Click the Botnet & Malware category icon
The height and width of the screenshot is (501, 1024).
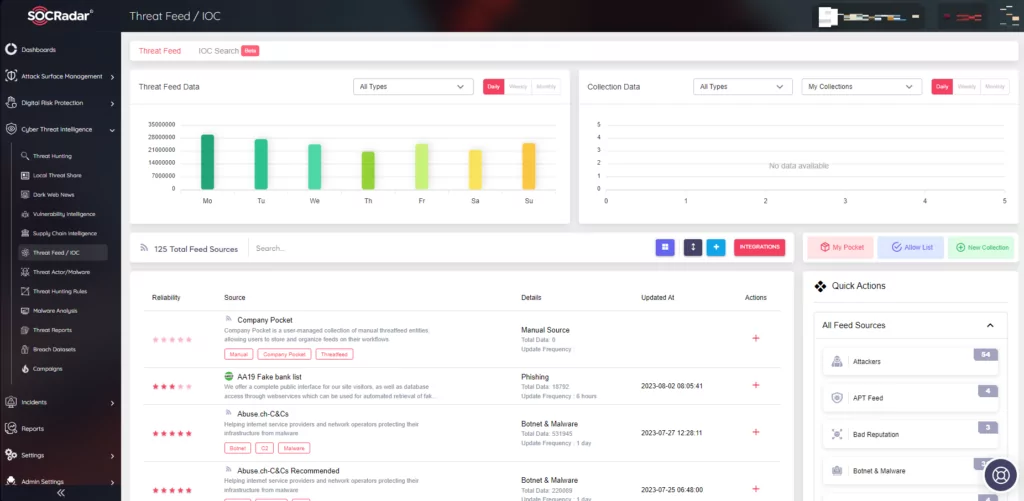[837, 470]
